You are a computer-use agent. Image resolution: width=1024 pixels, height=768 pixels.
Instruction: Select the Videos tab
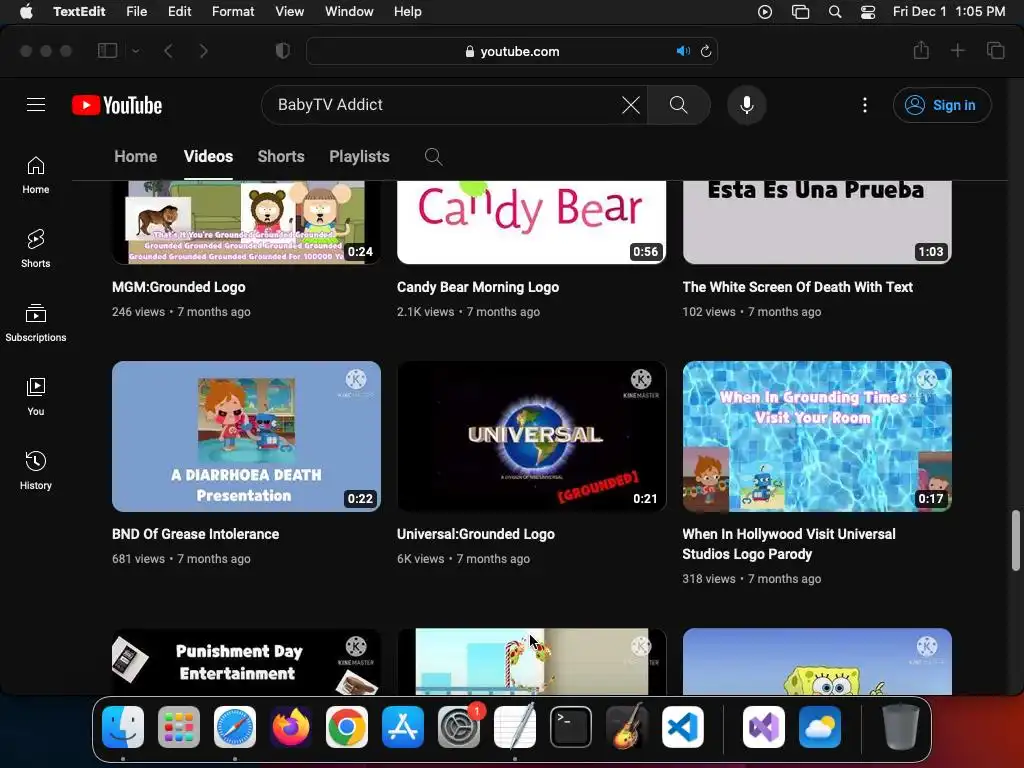click(208, 157)
